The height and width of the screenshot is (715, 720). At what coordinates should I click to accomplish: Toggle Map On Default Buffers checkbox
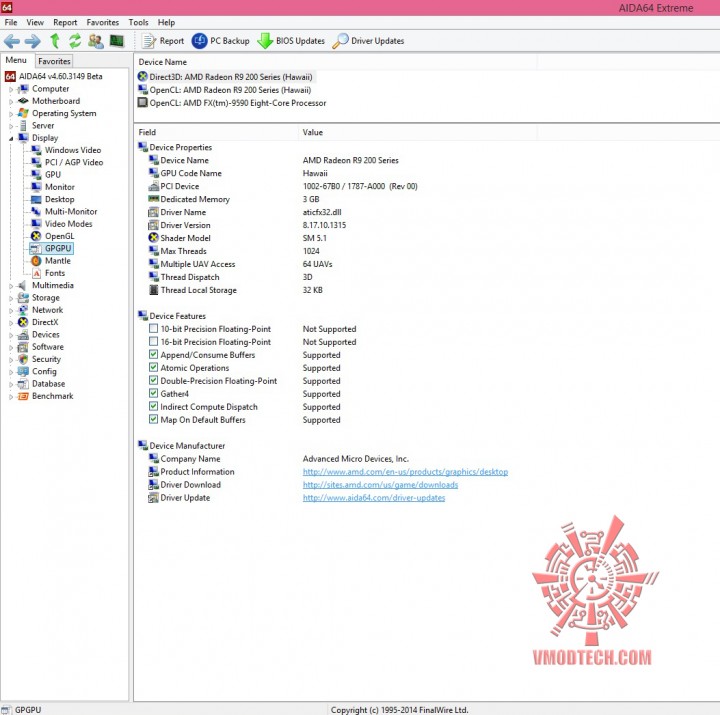point(153,419)
